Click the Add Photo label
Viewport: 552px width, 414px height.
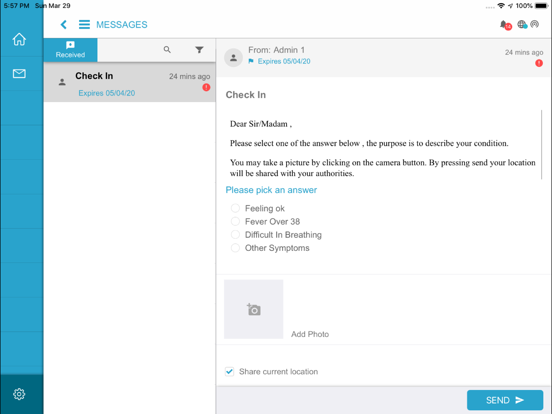click(310, 334)
